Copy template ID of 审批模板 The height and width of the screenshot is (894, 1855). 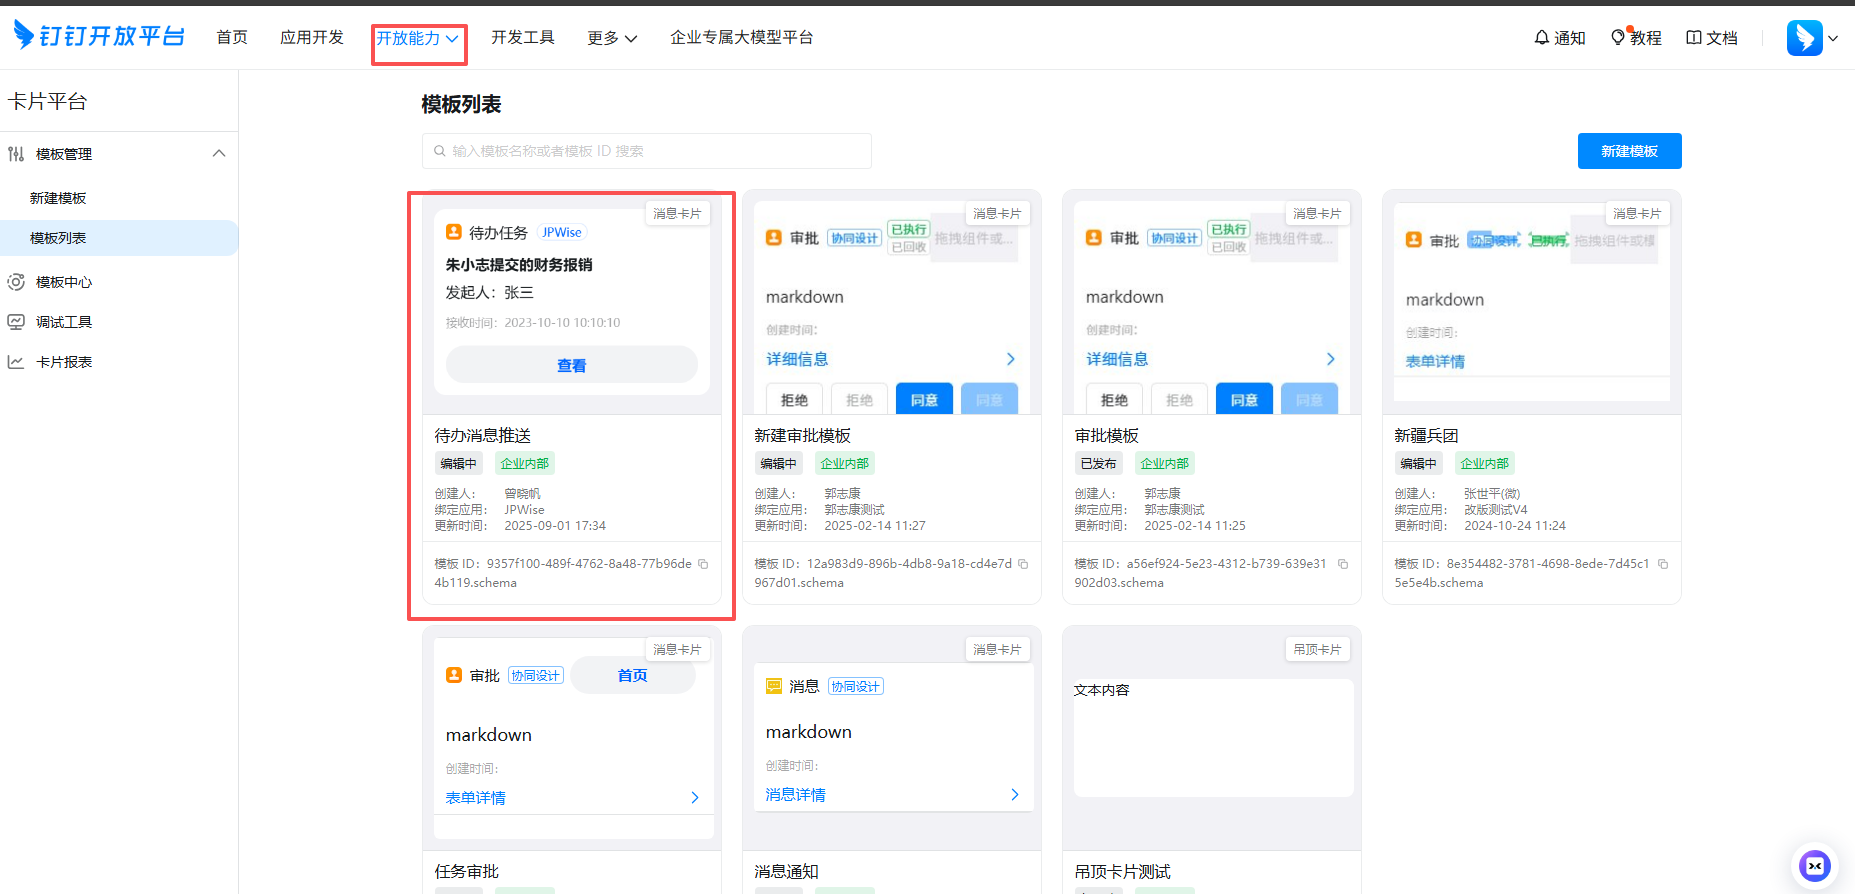(1343, 564)
